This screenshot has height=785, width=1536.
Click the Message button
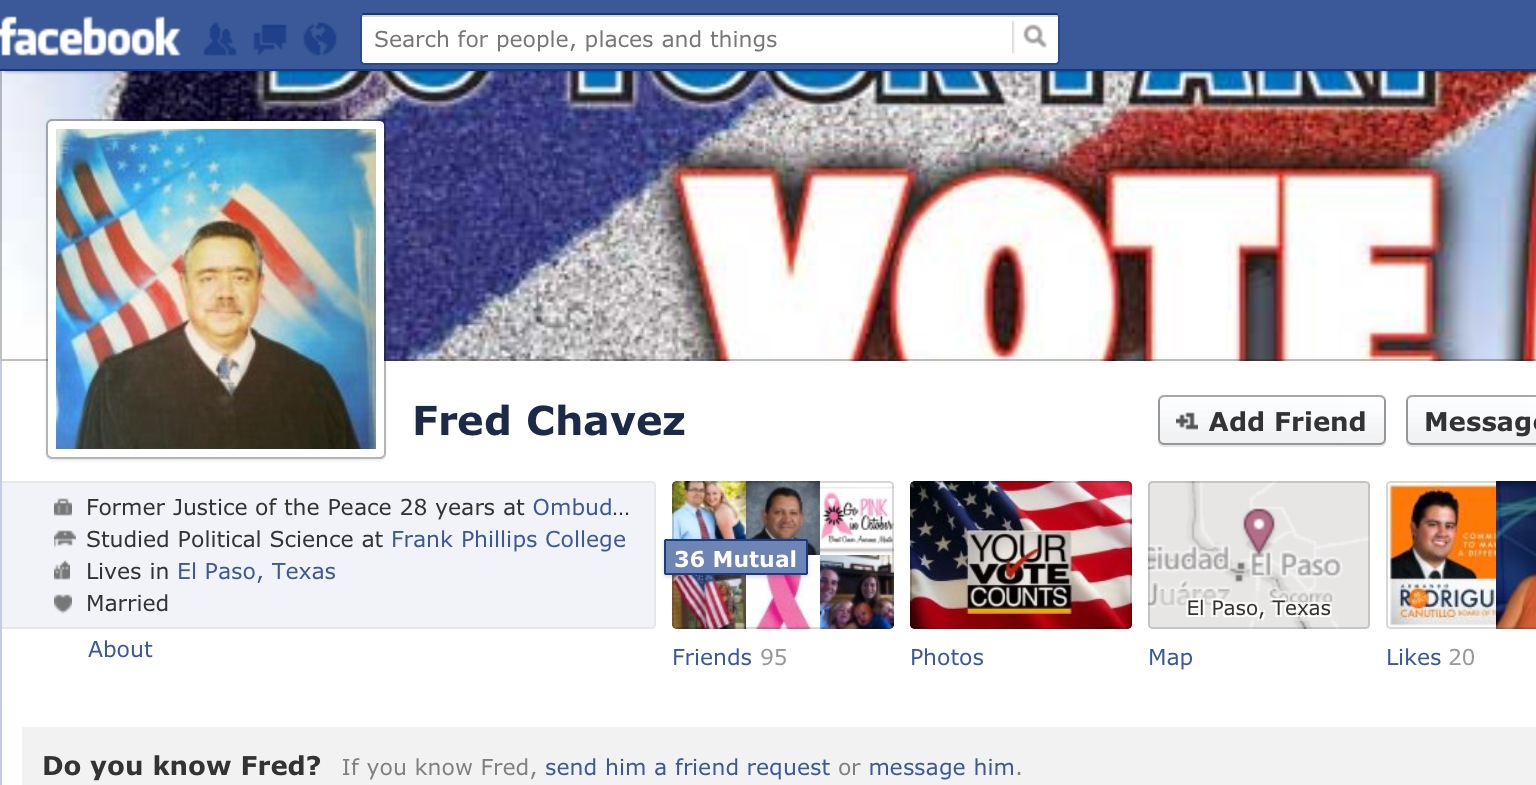[x=1471, y=421]
